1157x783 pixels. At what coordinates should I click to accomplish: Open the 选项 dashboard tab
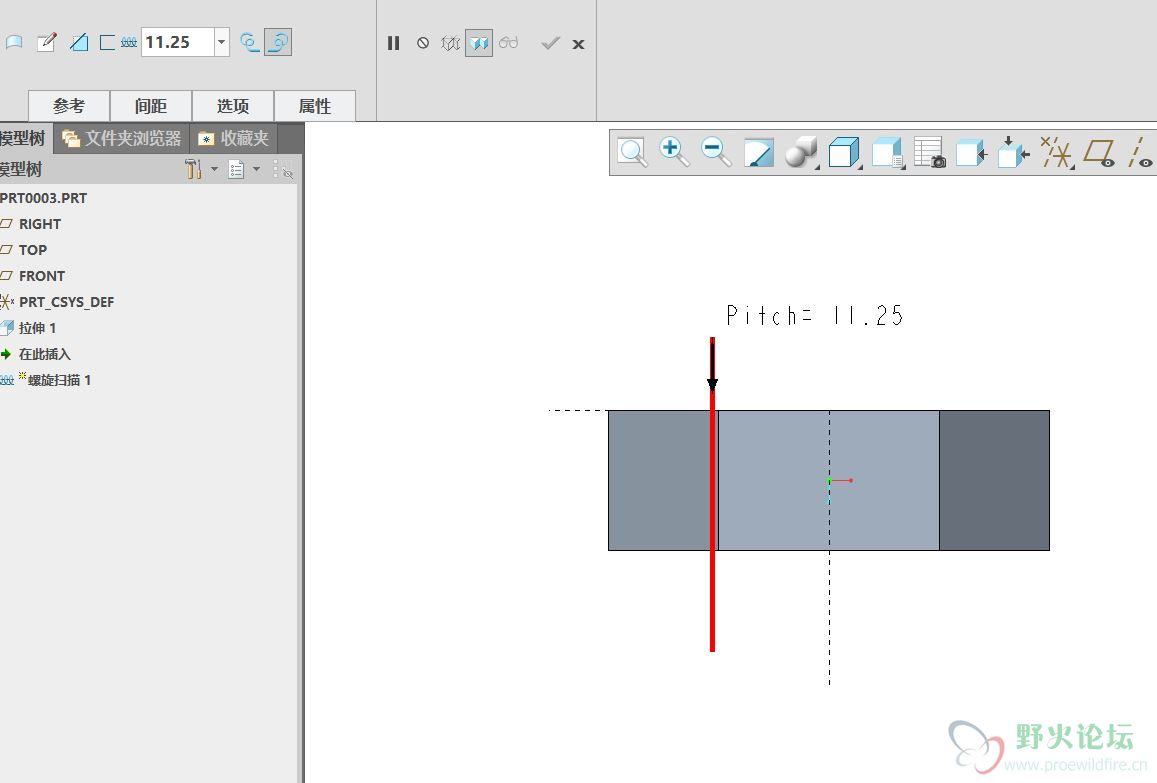coord(232,106)
